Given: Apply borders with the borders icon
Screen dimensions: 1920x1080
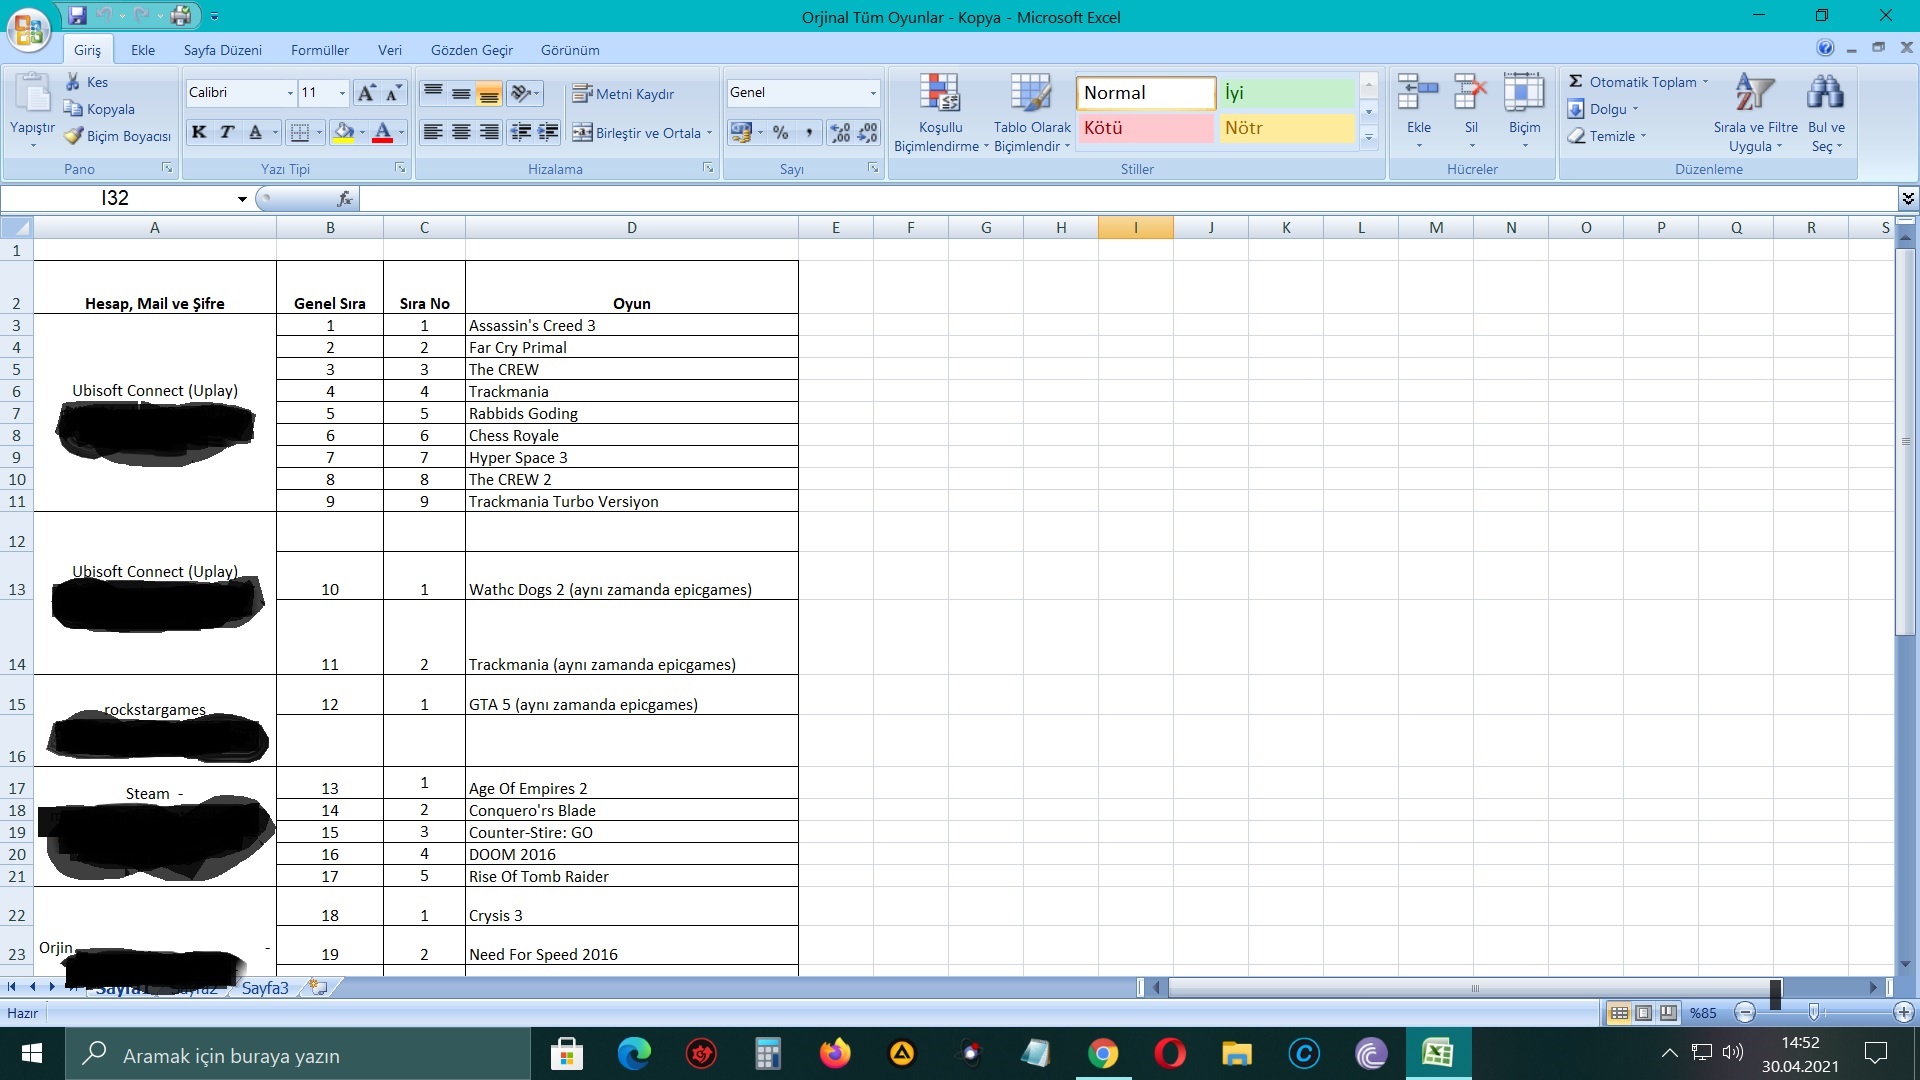Looking at the screenshot, I should coord(299,132).
